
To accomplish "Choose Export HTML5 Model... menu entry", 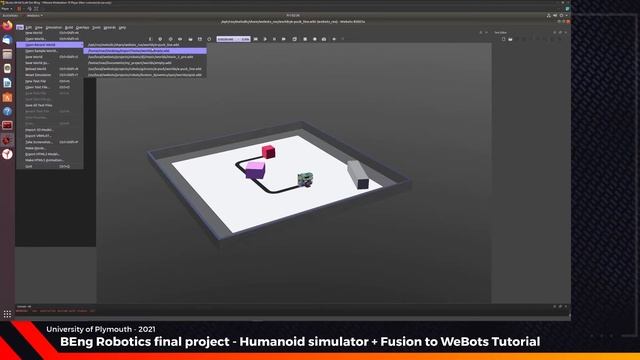I will point(50,154).
